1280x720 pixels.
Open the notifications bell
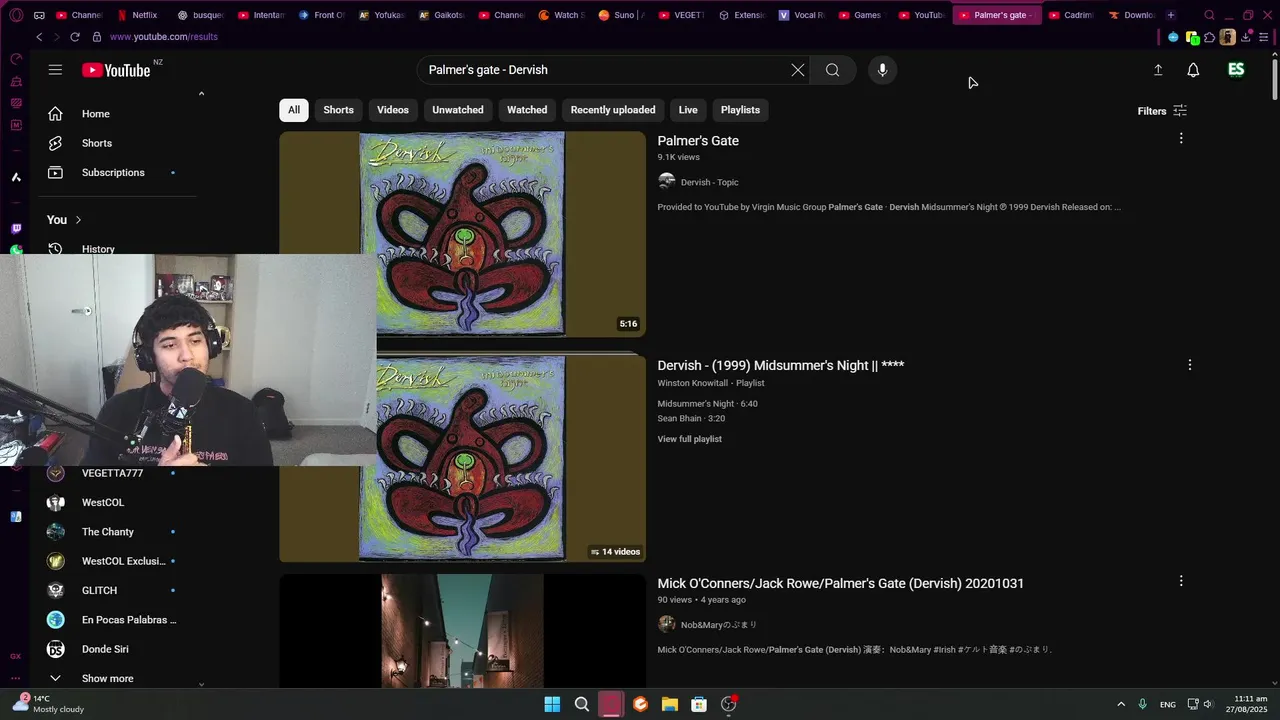pos(1193,70)
